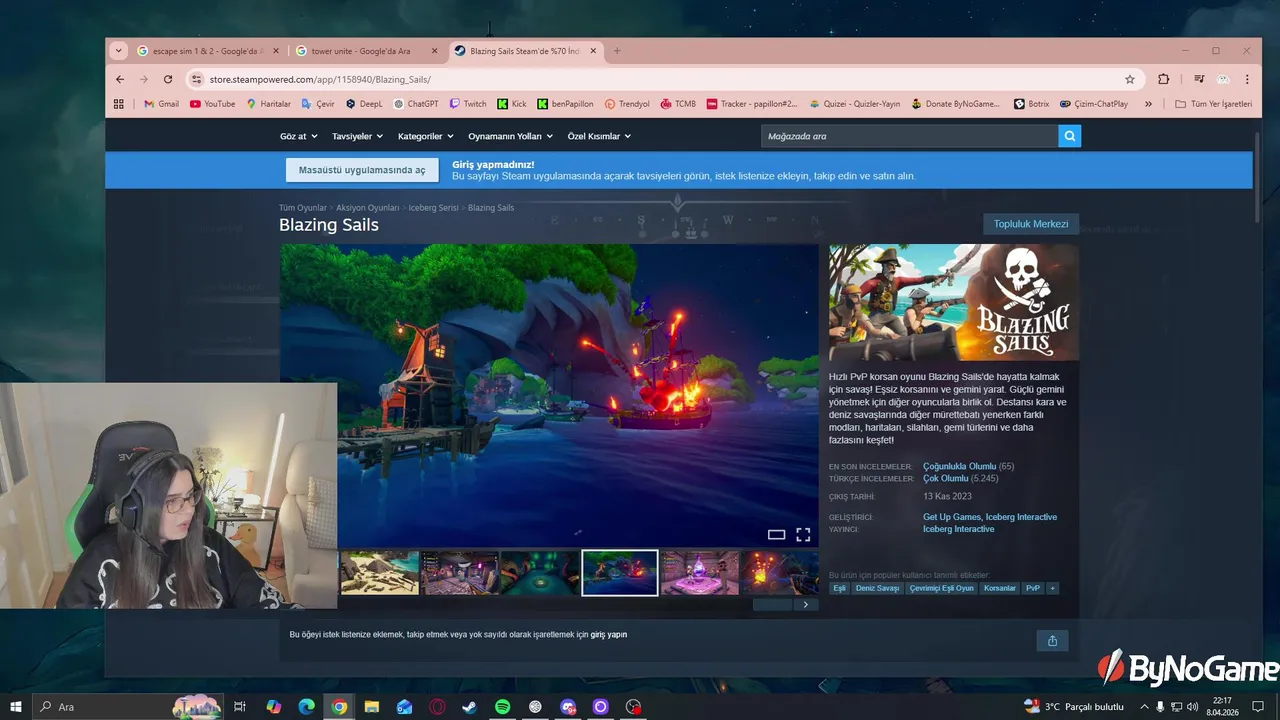Click the Mağazada ara search field

[909, 136]
